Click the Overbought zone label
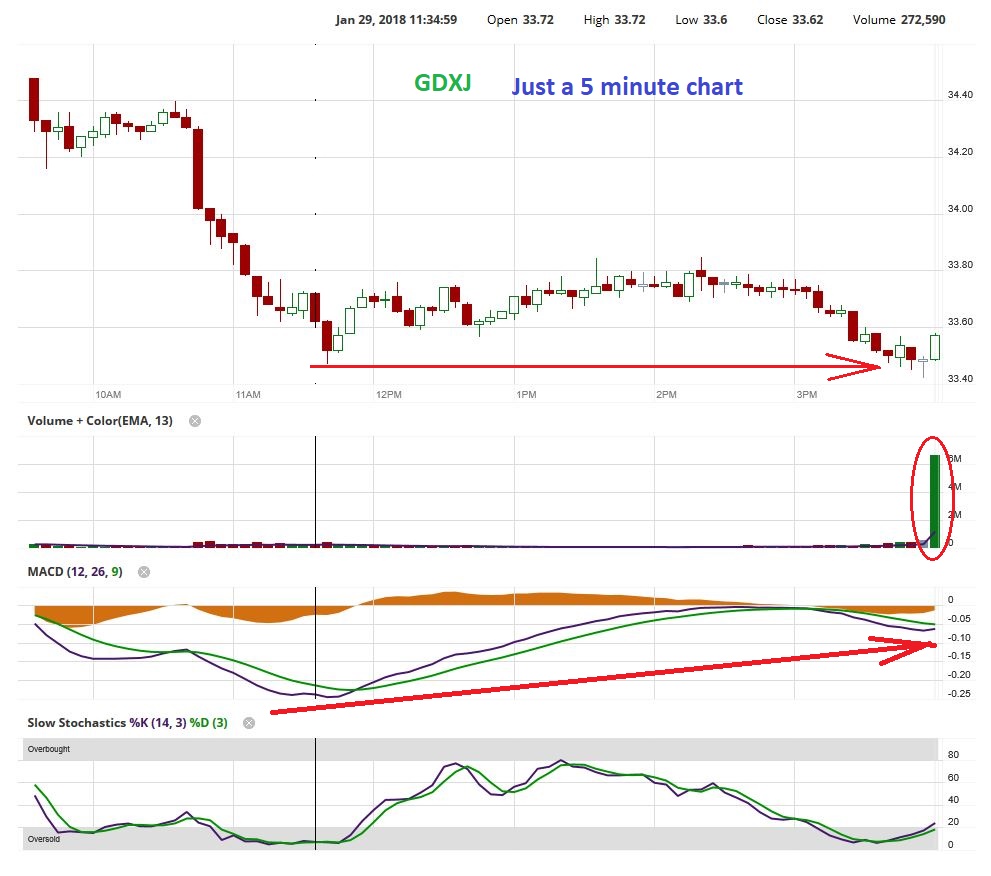This screenshot has height=876, width=991. tap(49, 749)
